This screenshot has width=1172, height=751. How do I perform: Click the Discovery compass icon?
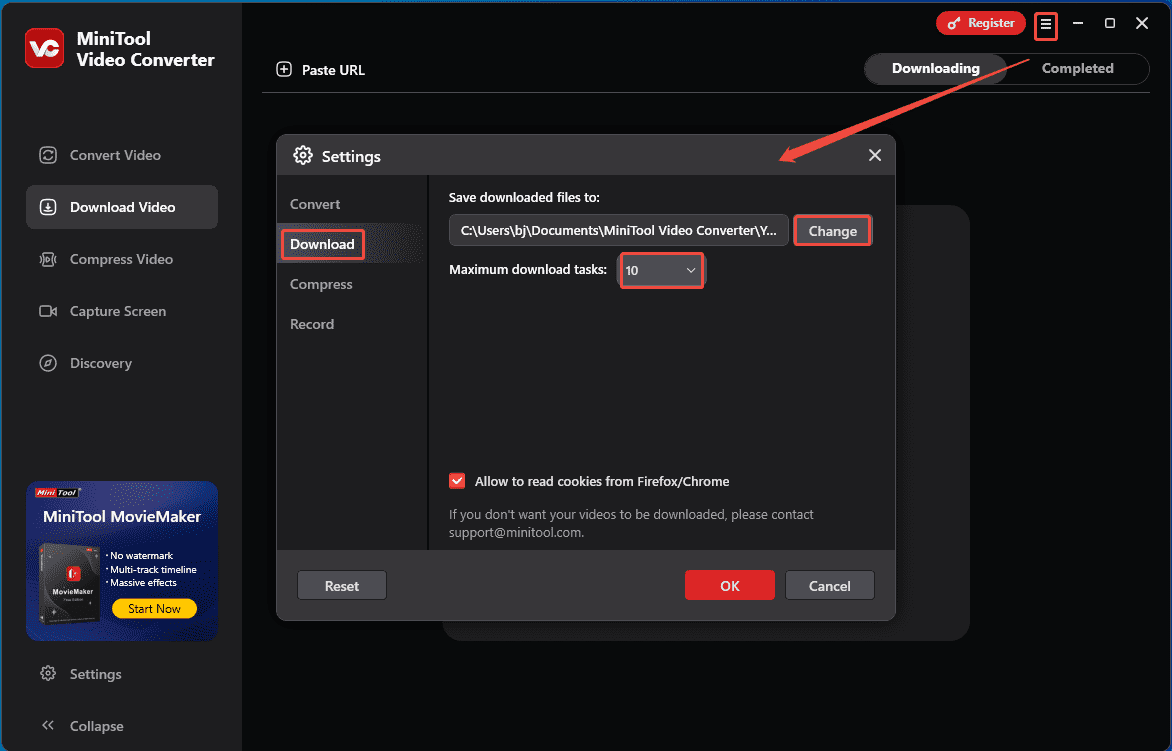pyautogui.click(x=48, y=363)
